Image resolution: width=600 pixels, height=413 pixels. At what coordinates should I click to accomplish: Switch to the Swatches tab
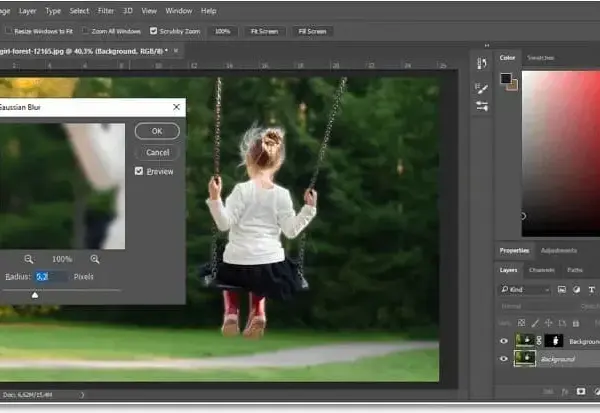coord(541,58)
